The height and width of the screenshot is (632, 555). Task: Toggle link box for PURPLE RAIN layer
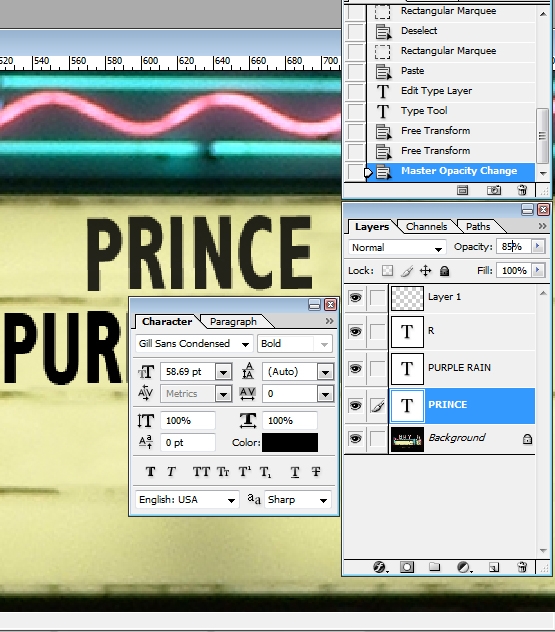click(x=378, y=368)
